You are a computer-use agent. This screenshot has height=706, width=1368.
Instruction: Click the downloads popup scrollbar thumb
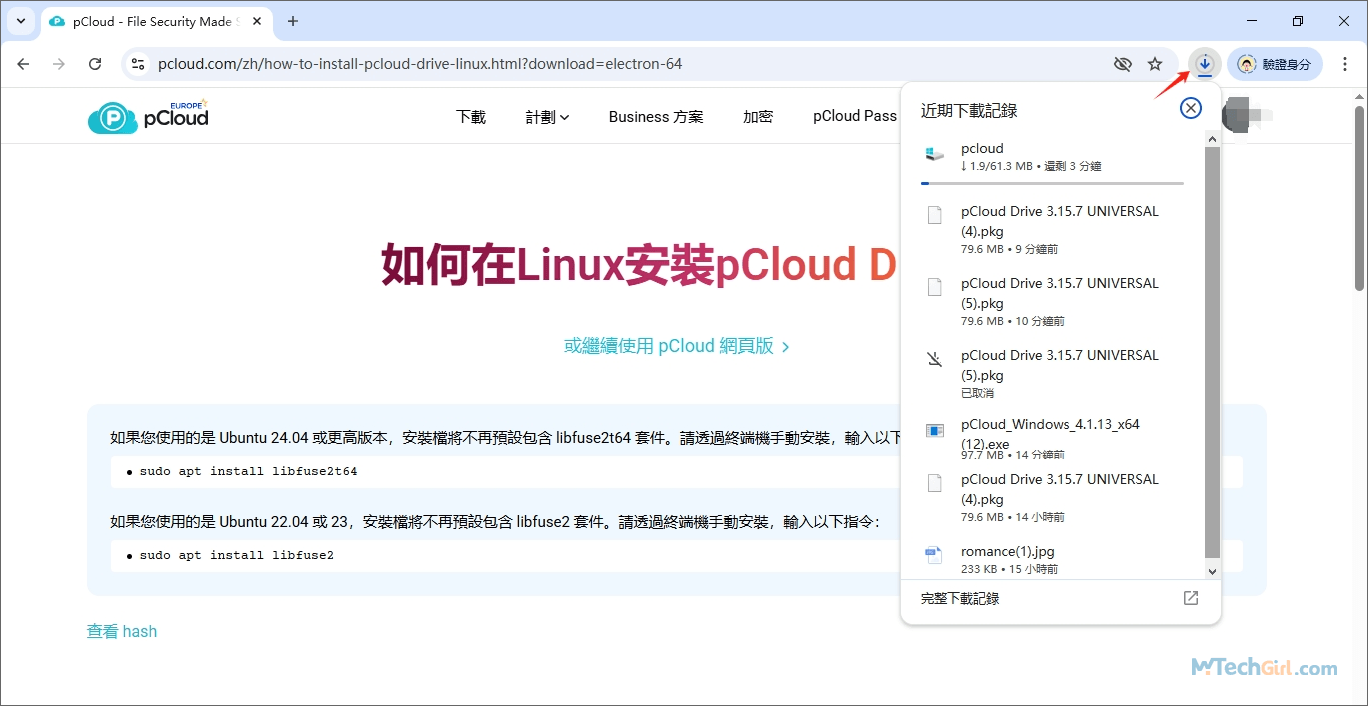[x=1213, y=352]
